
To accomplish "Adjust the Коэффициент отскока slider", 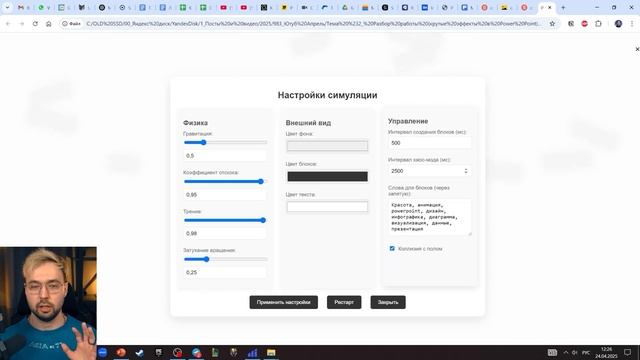I will point(225,181).
